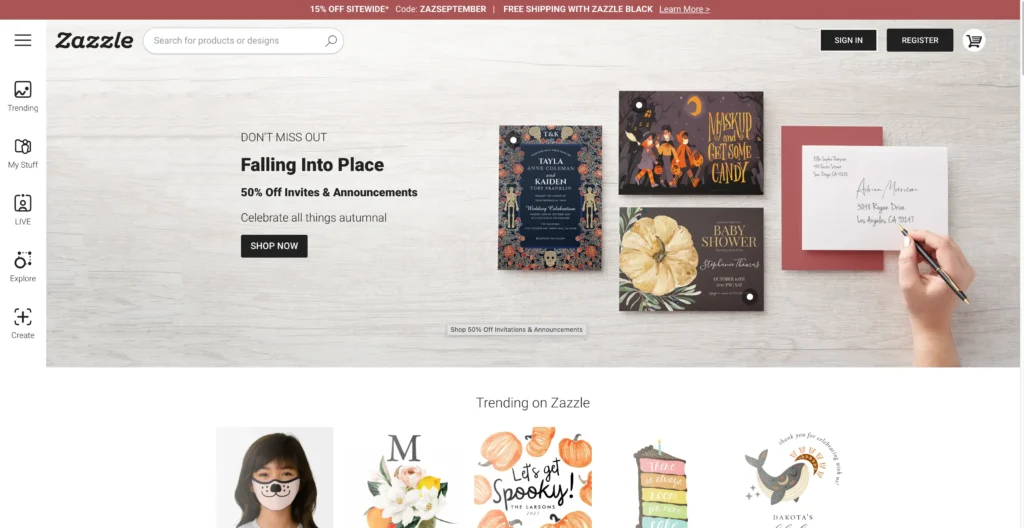
Task: Click the Zazzle logo
Action: 94,41
